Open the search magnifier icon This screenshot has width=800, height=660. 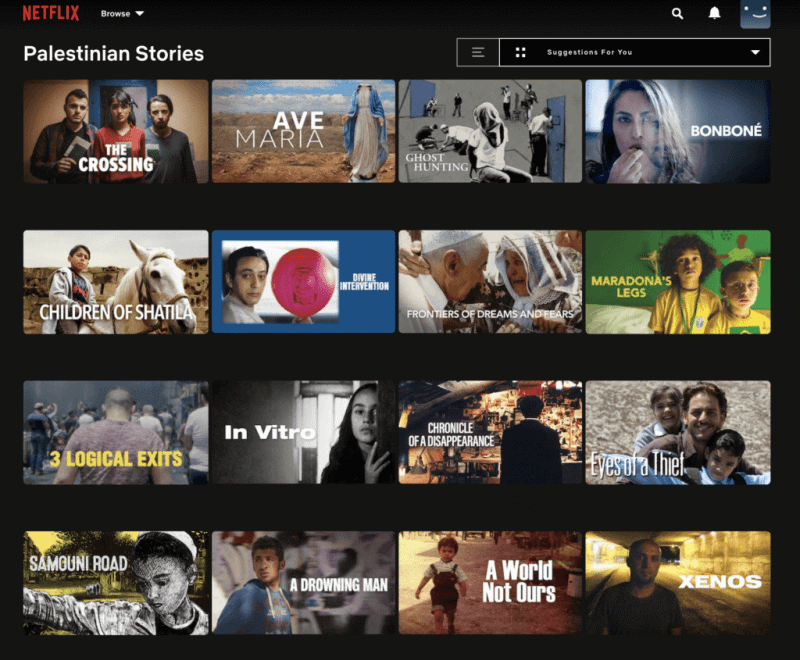tap(677, 13)
